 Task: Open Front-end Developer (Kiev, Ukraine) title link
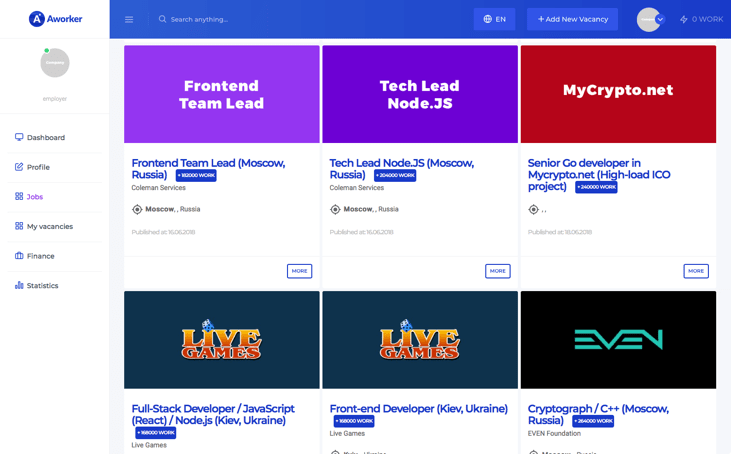click(x=419, y=409)
